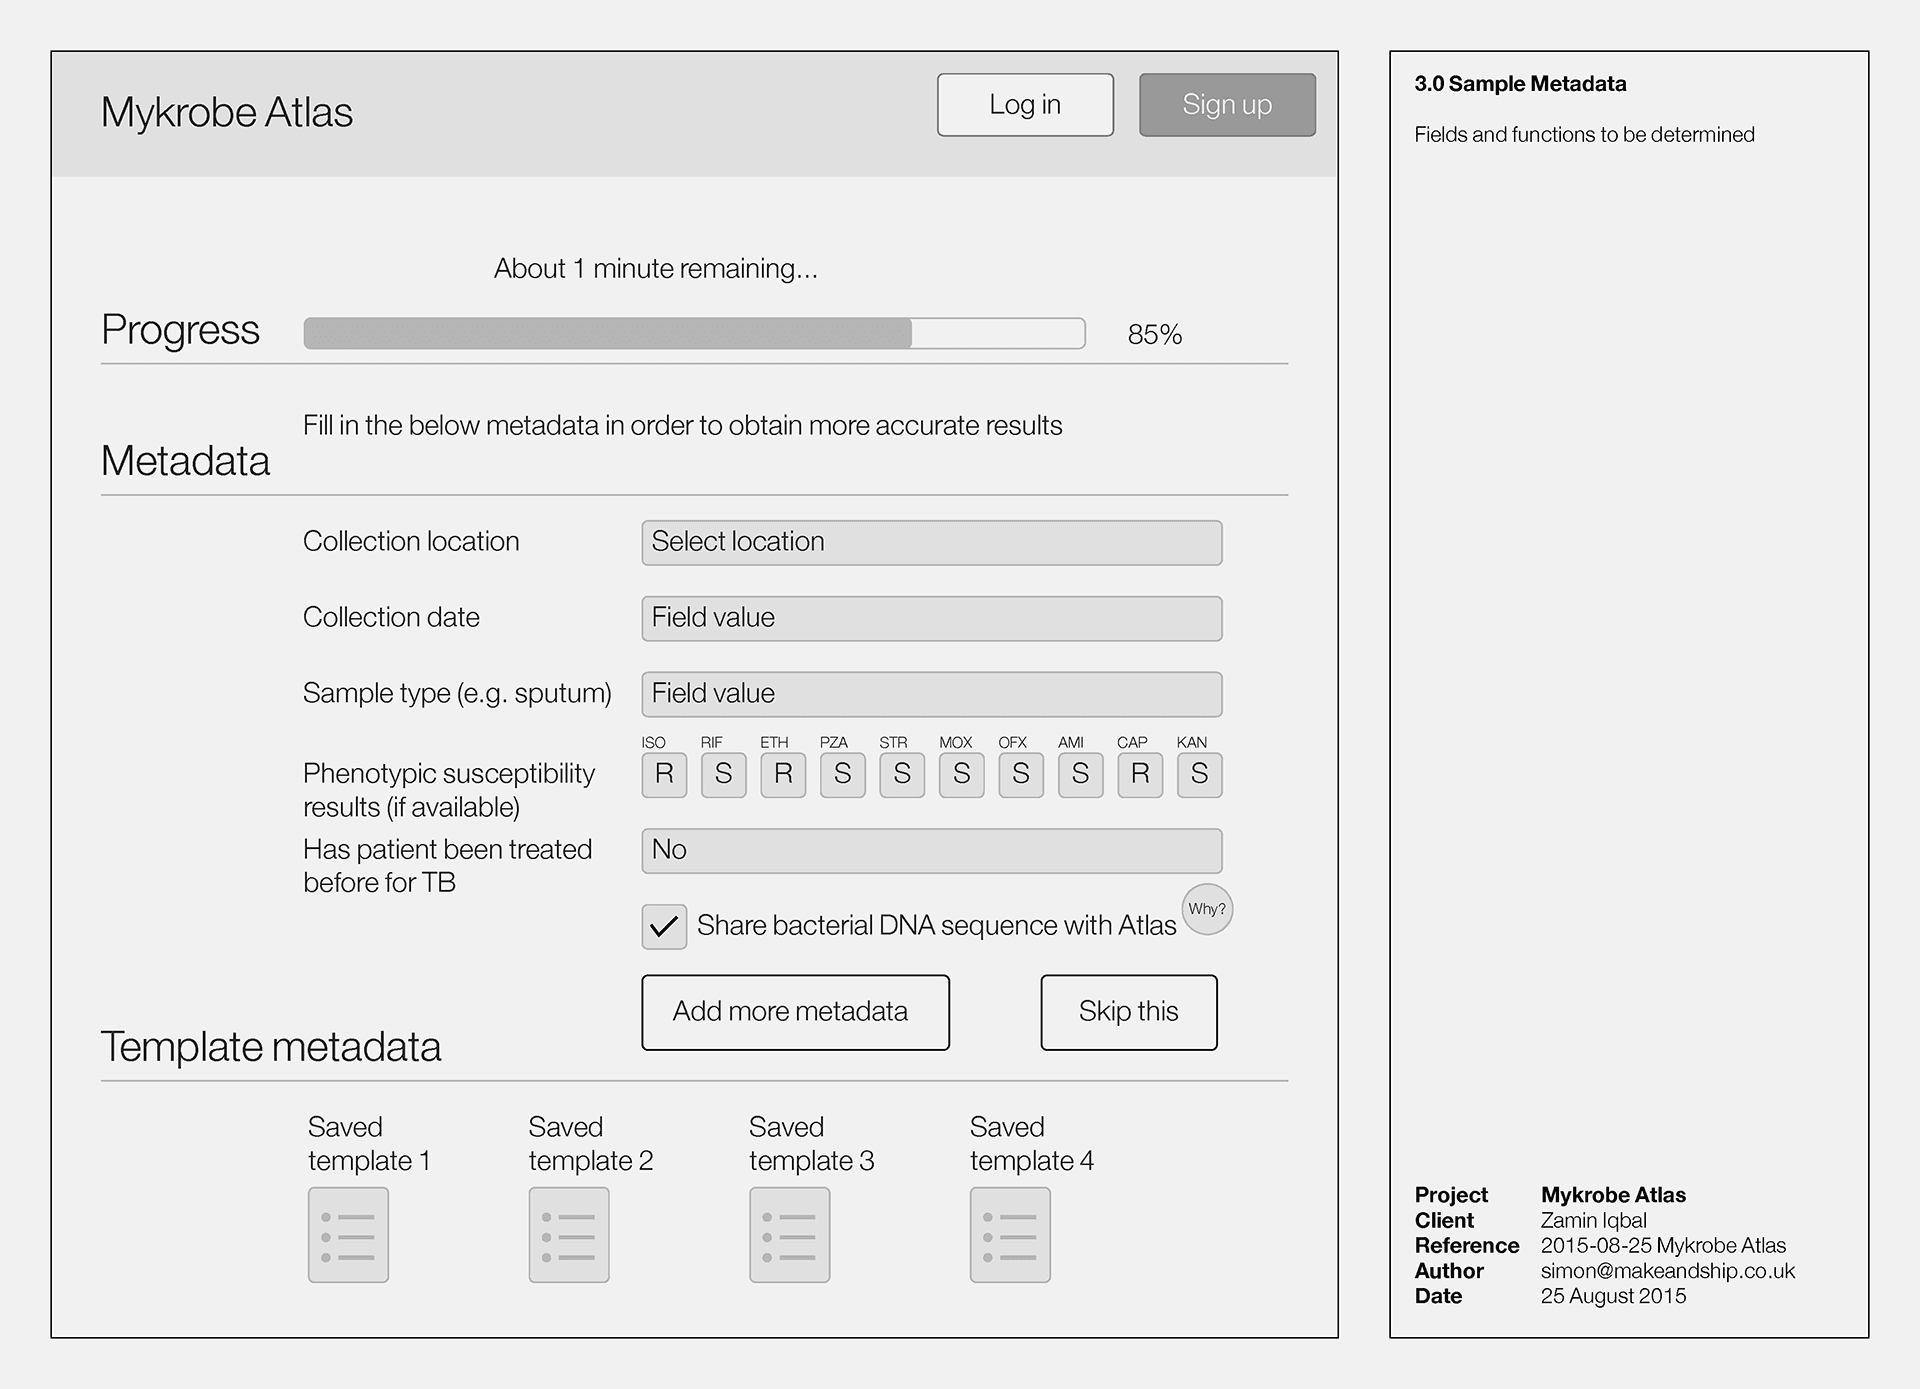The image size is (1920, 1389).
Task: Toggle the OFX susceptibility result
Action: click(x=1021, y=774)
